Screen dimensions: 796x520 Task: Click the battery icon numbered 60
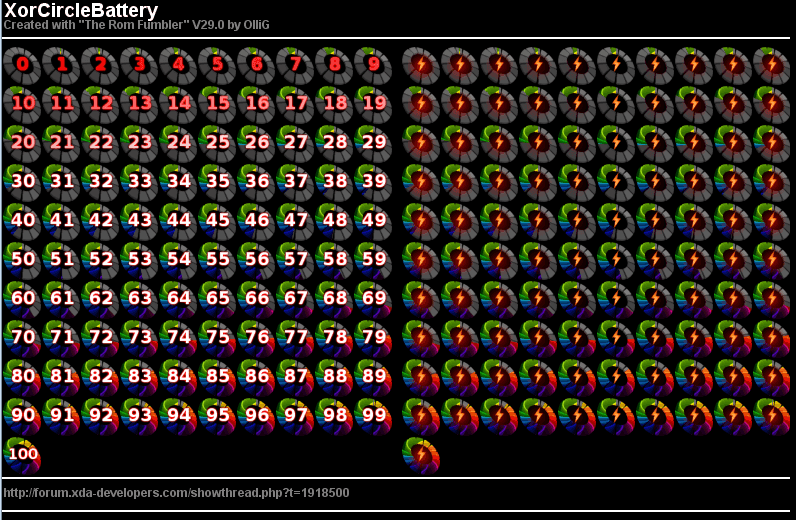pos(22,300)
